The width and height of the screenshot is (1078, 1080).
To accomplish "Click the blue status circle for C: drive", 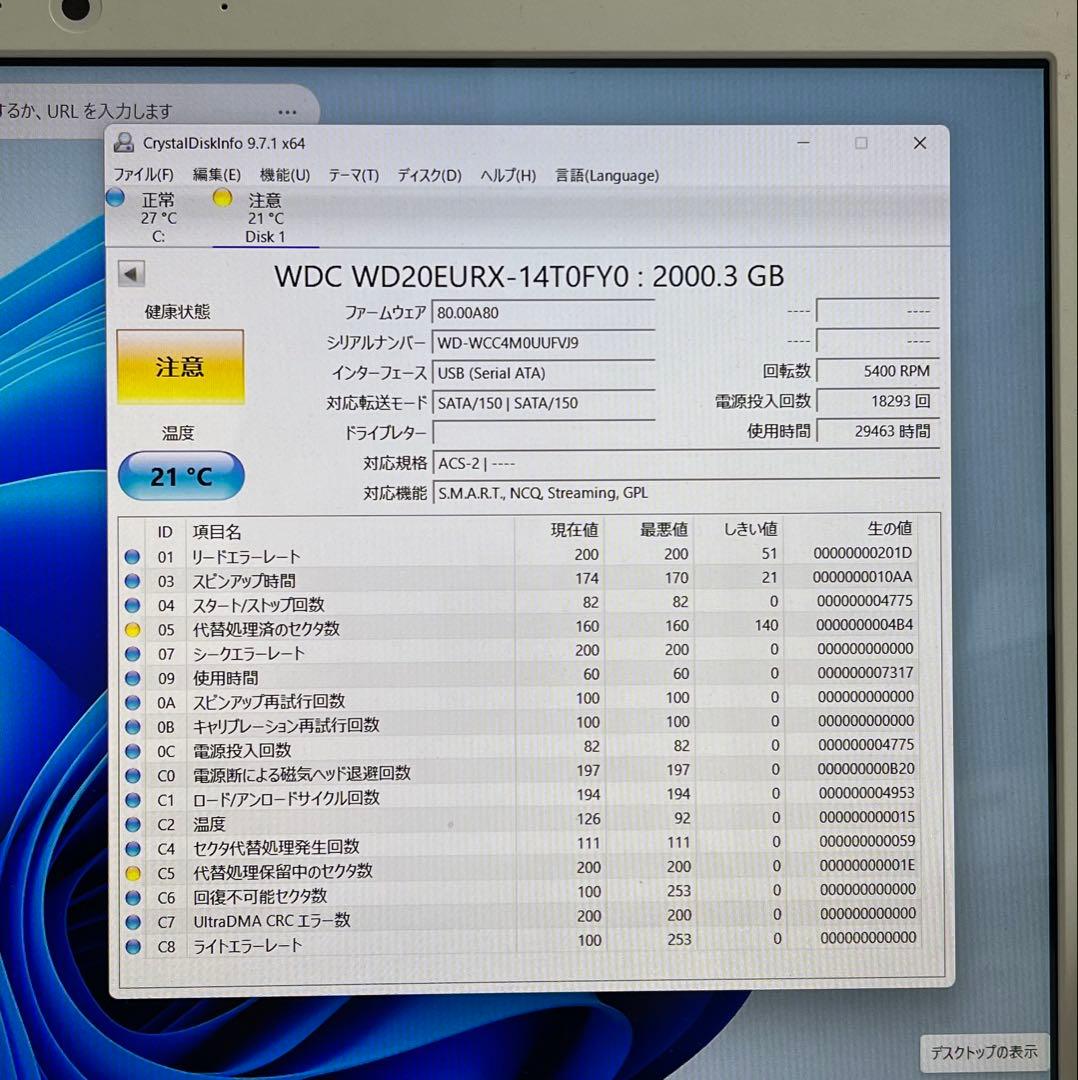I will [x=116, y=198].
